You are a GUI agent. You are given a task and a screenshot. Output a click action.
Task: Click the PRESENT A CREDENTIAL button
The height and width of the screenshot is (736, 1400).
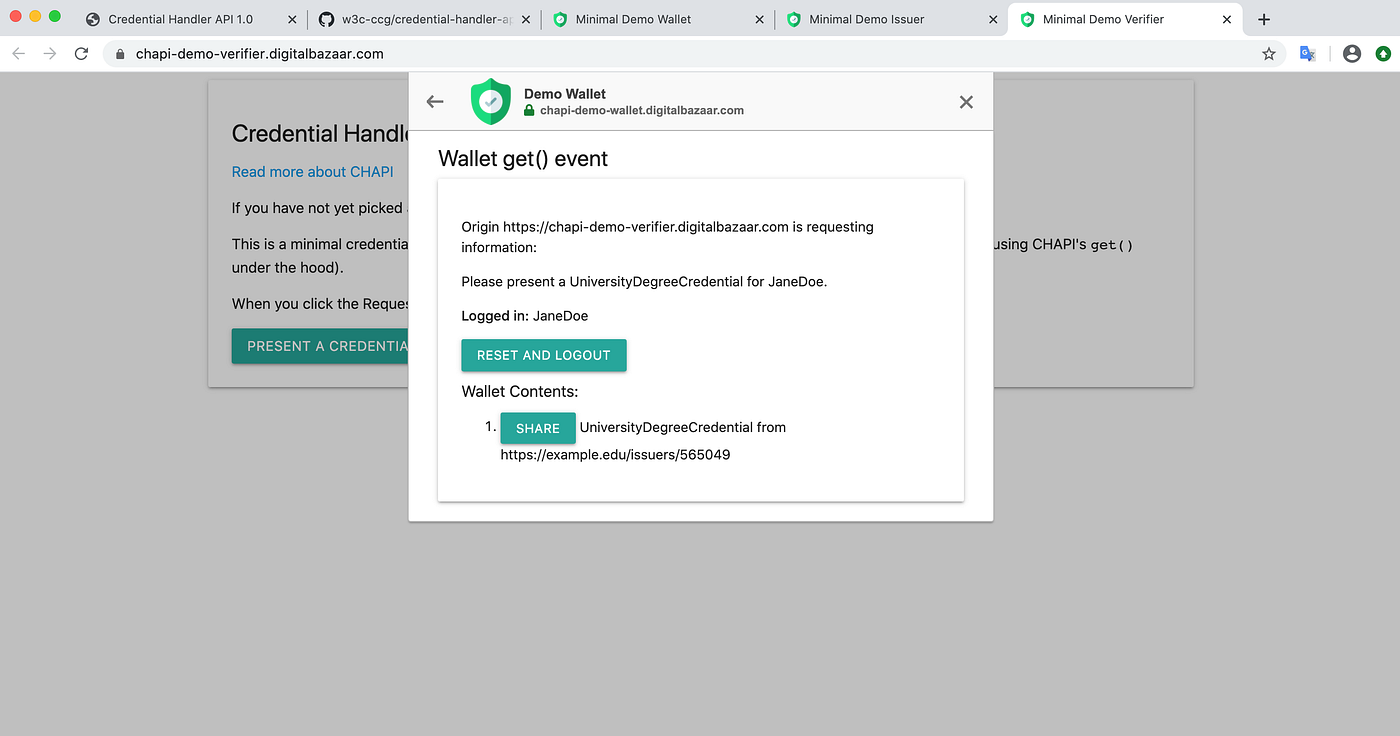[x=320, y=346]
